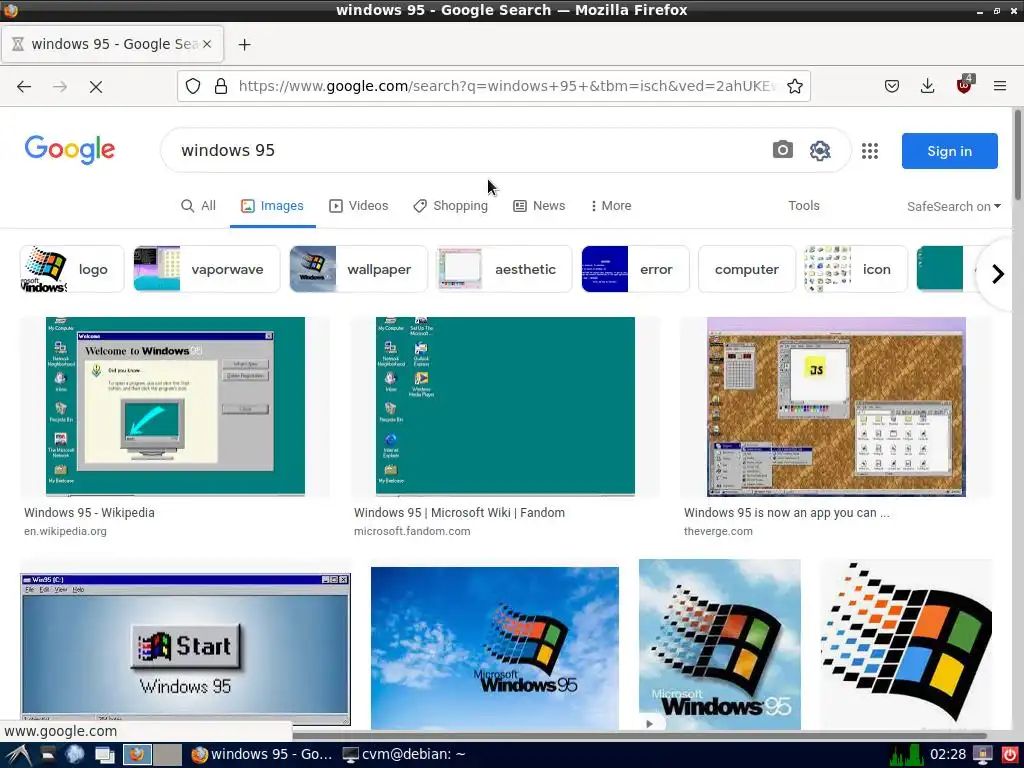Select the Images tab
This screenshot has height=768, width=1024.
(272, 206)
